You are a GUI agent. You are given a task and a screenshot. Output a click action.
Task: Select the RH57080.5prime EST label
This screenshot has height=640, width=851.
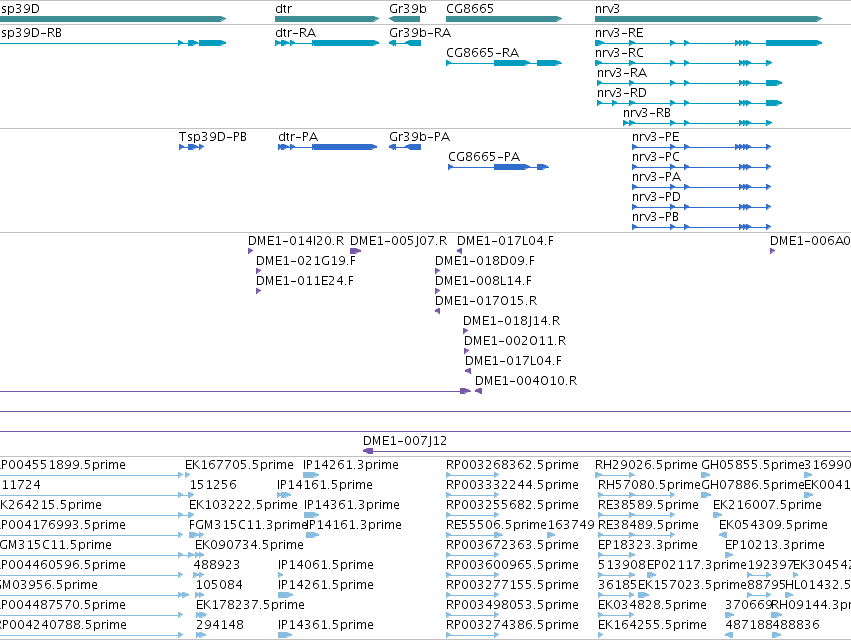pos(649,485)
